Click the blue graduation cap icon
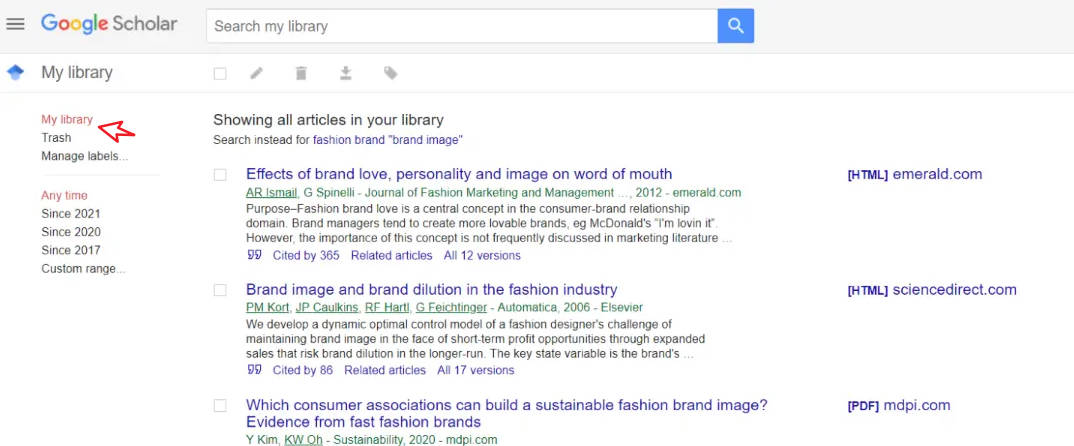Screen dimensions: 1074x446 [15, 72]
